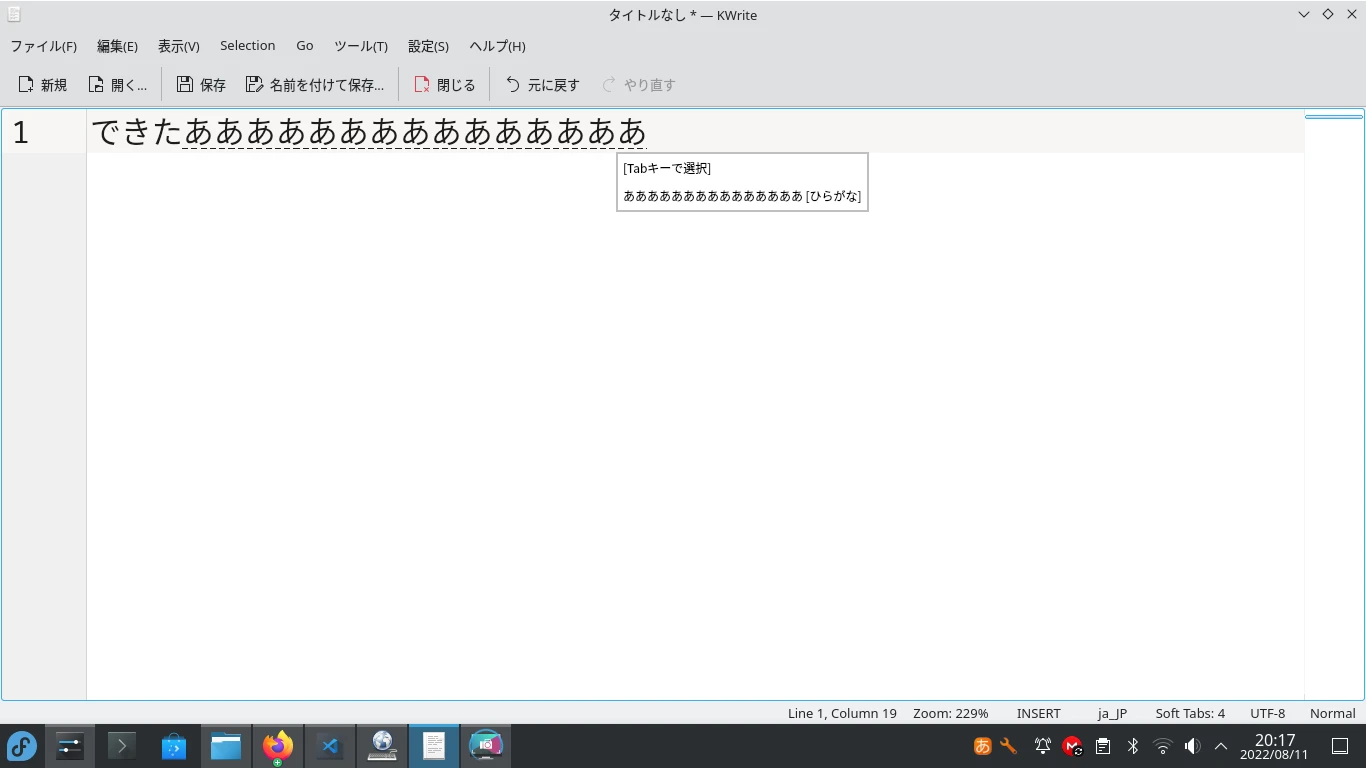Open the Selection menu
This screenshot has width=1366, height=768.
pos(247,46)
